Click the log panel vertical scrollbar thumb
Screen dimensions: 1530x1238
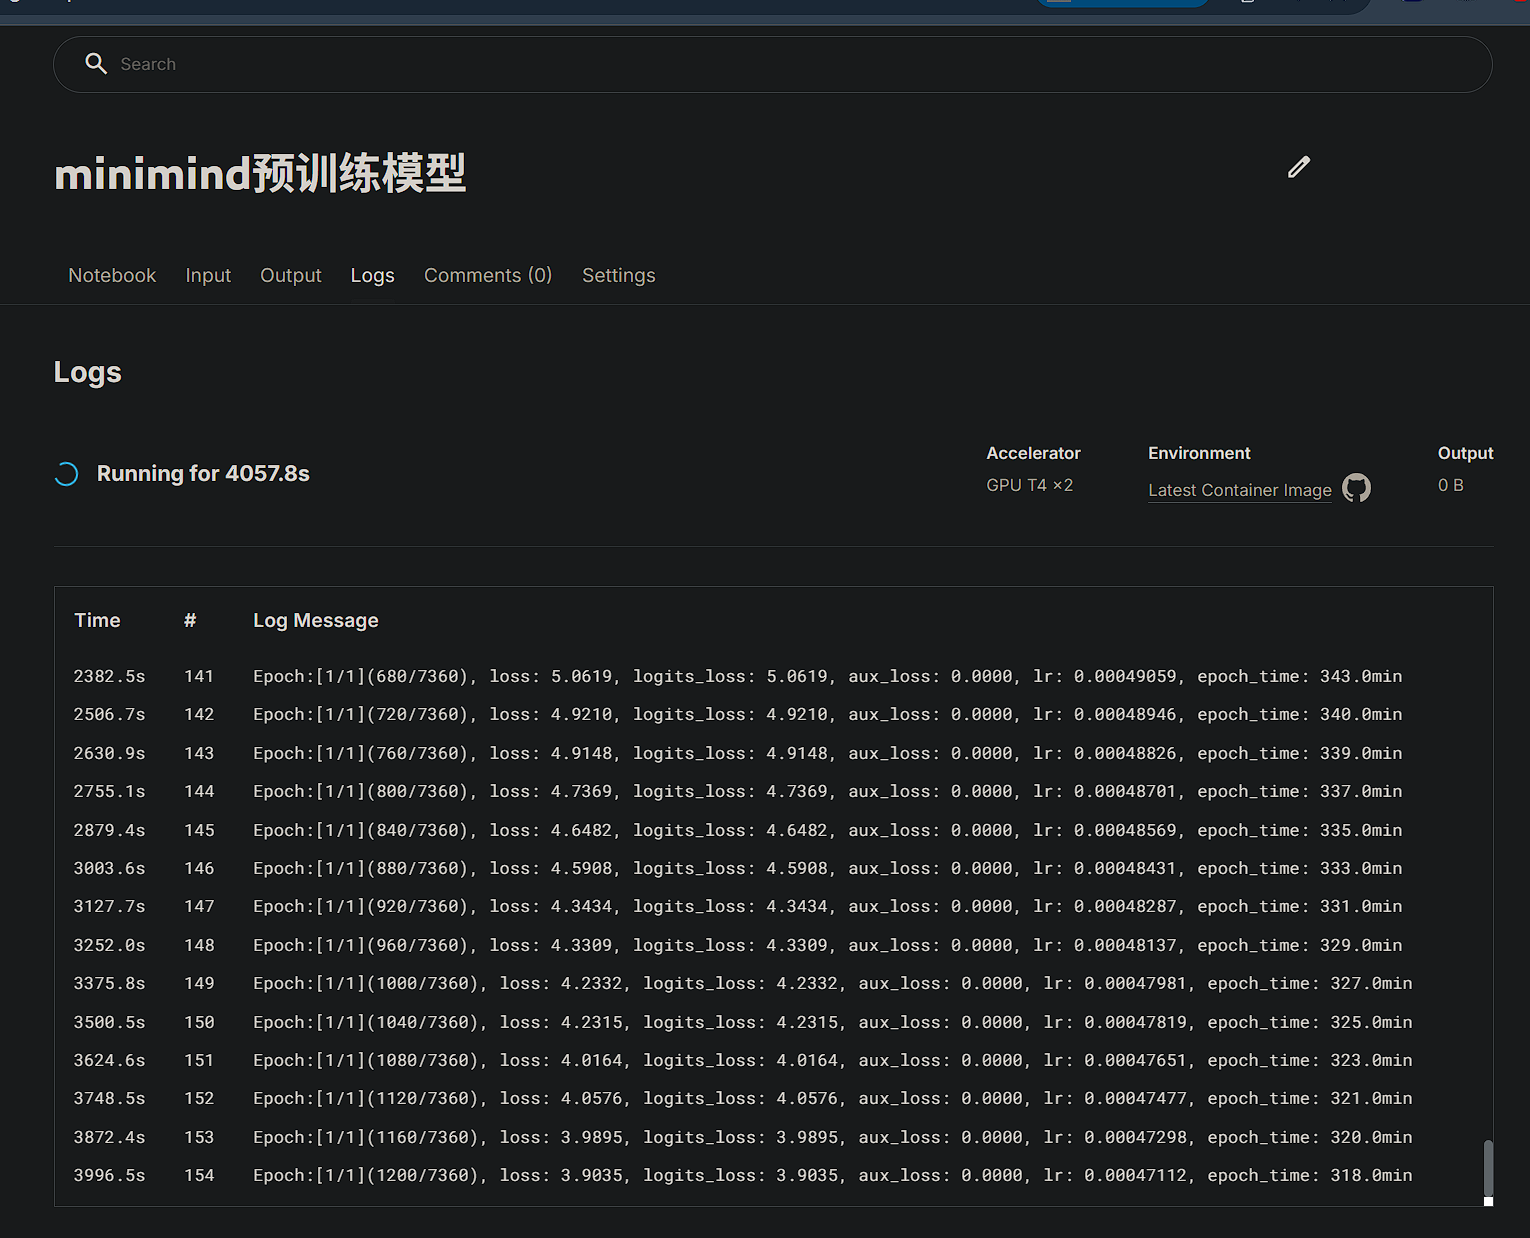(x=1487, y=1167)
